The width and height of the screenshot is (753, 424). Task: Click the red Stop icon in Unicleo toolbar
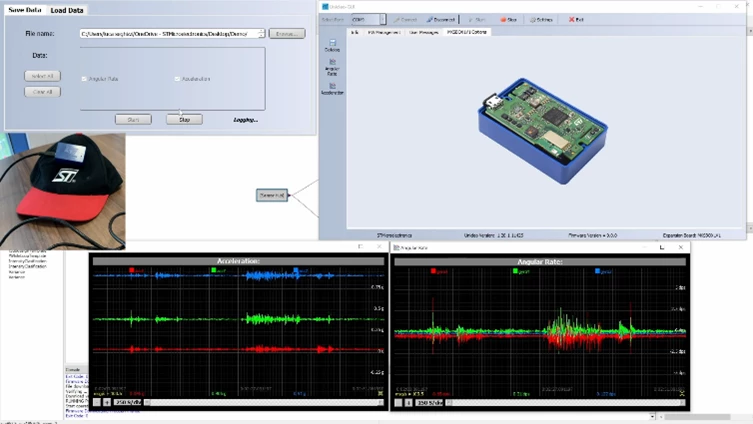tap(509, 20)
